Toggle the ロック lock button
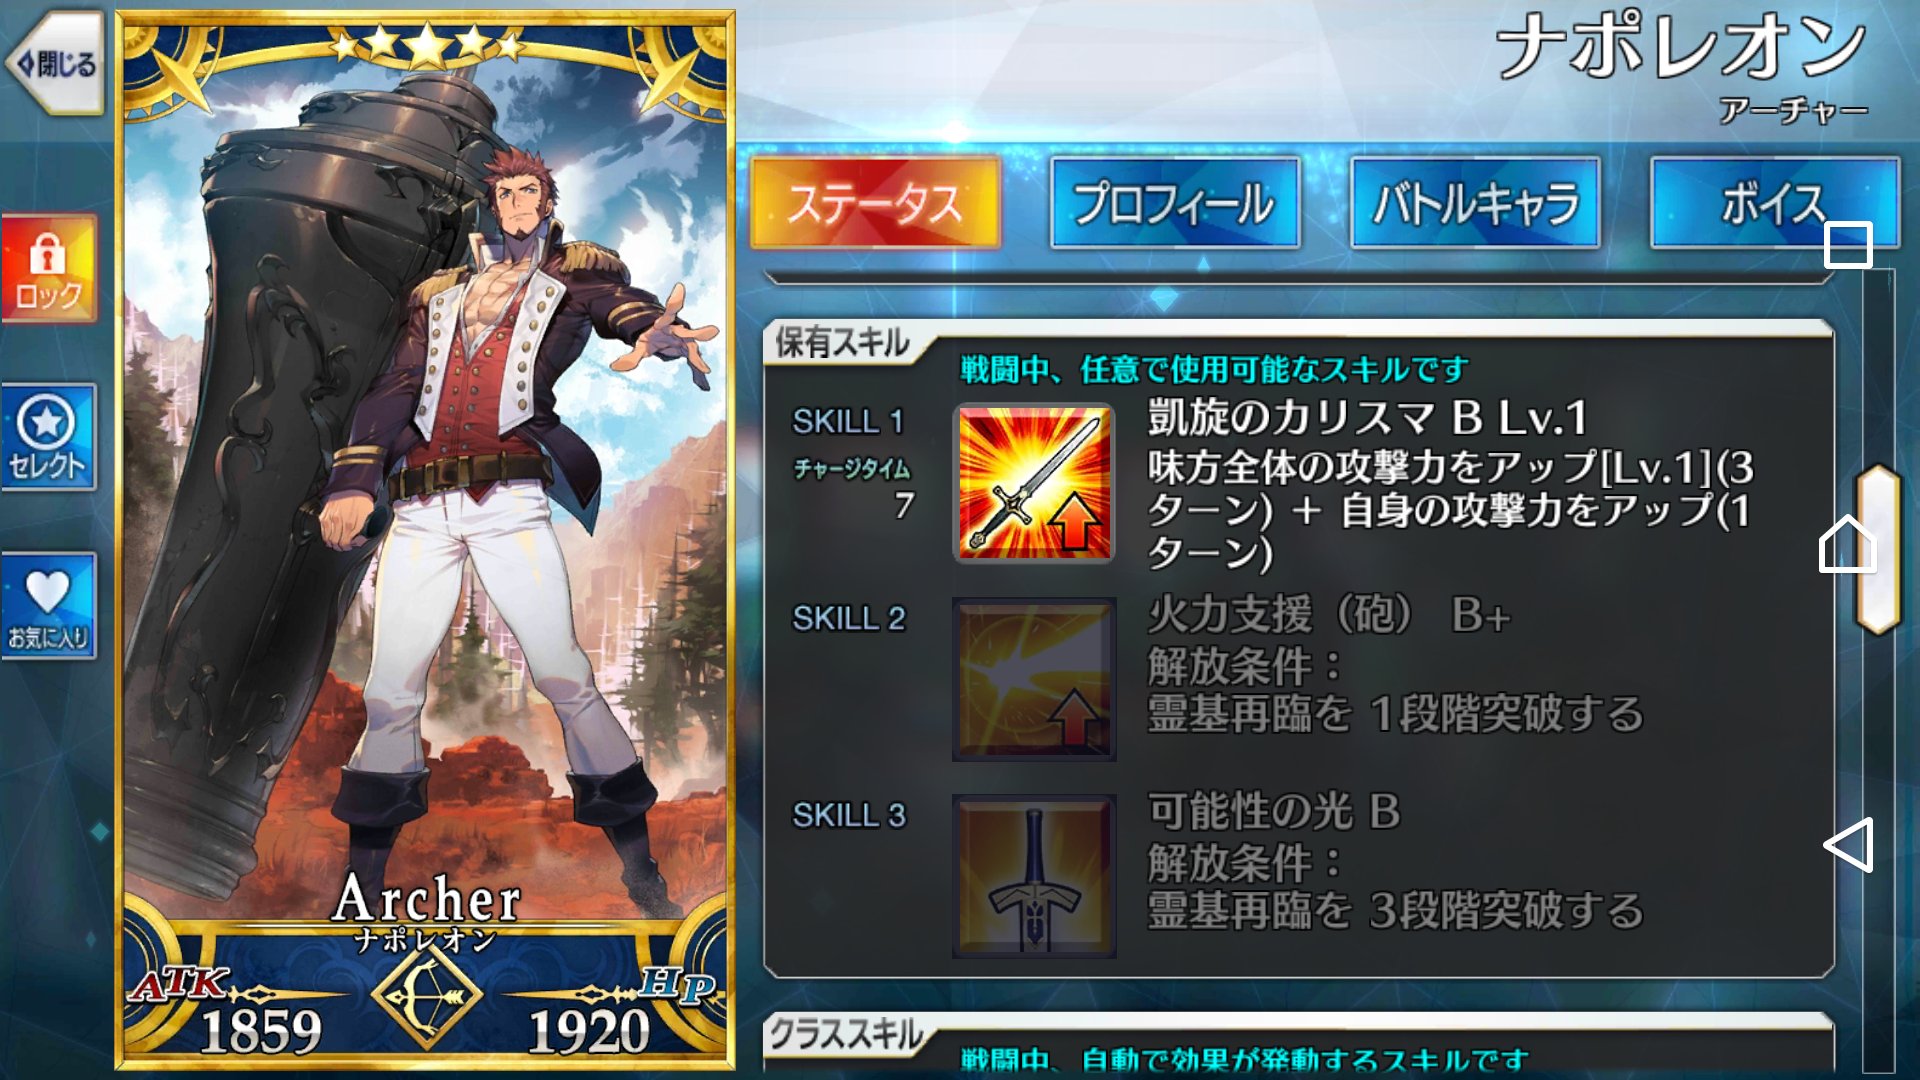This screenshot has width=1920, height=1080. (49, 269)
